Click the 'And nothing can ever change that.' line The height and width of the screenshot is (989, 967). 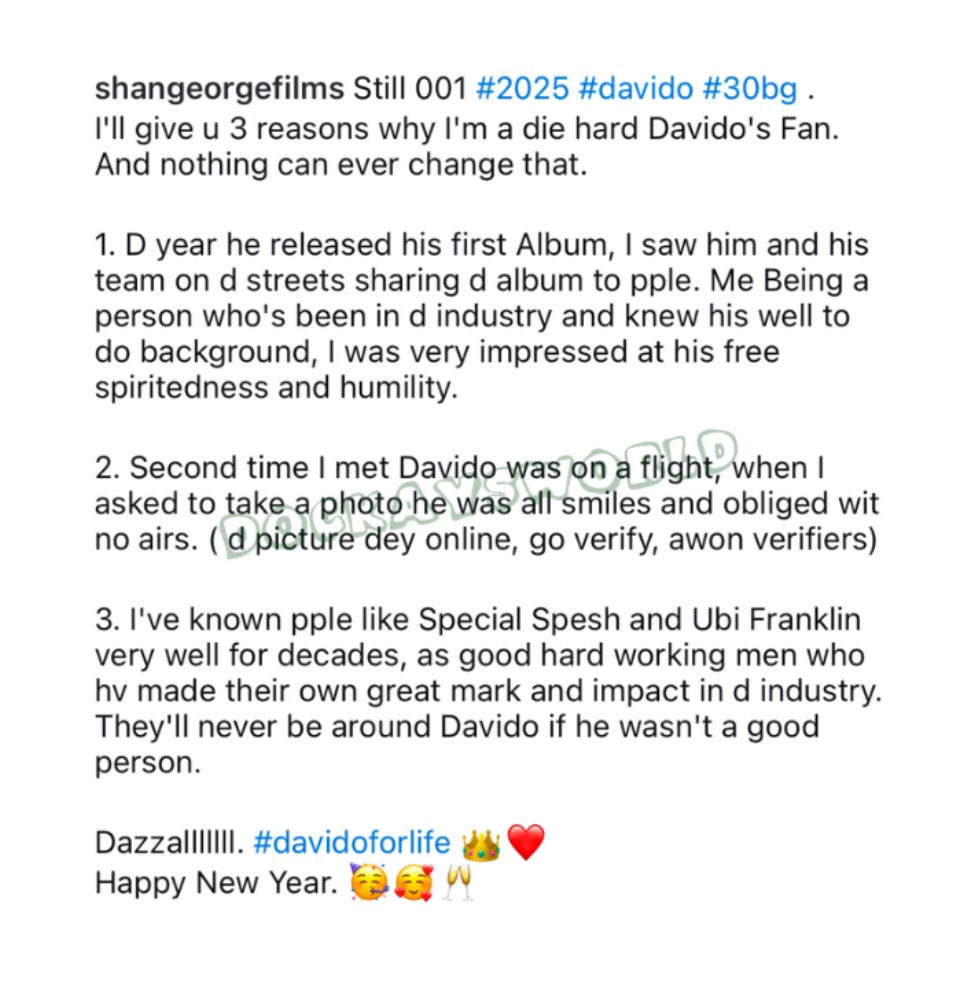coord(341,165)
